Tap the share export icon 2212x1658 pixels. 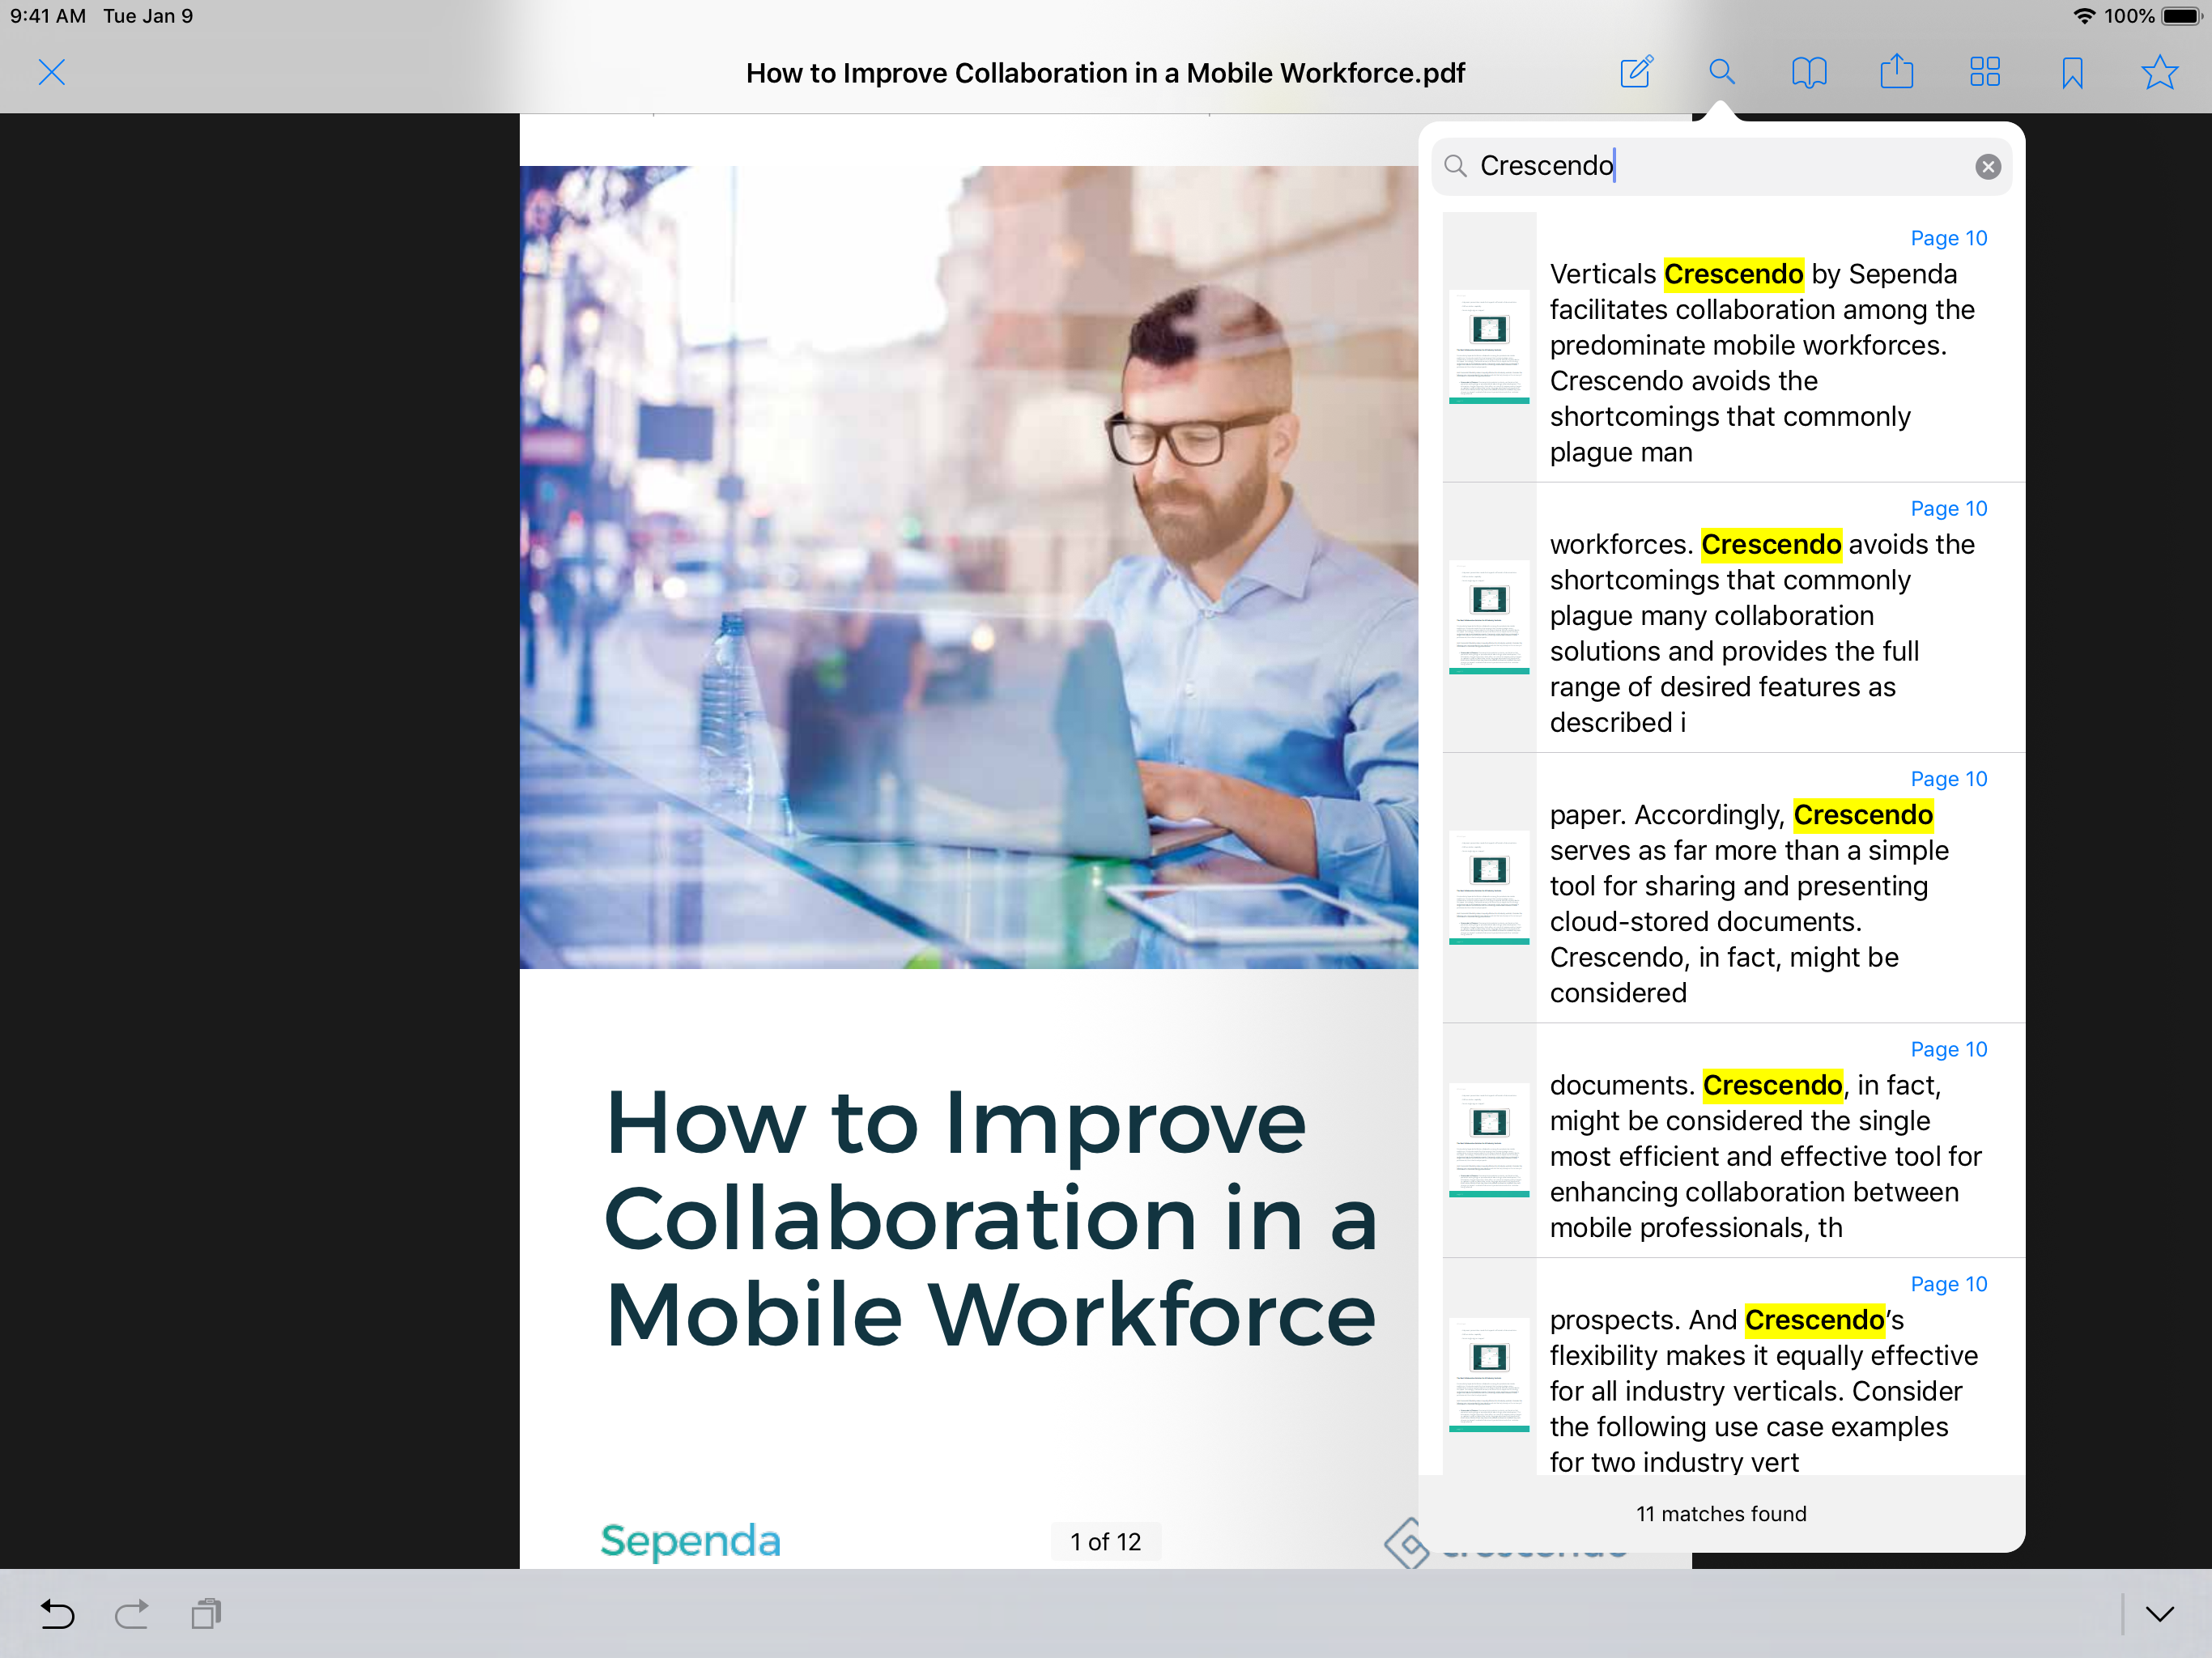click(1896, 73)
